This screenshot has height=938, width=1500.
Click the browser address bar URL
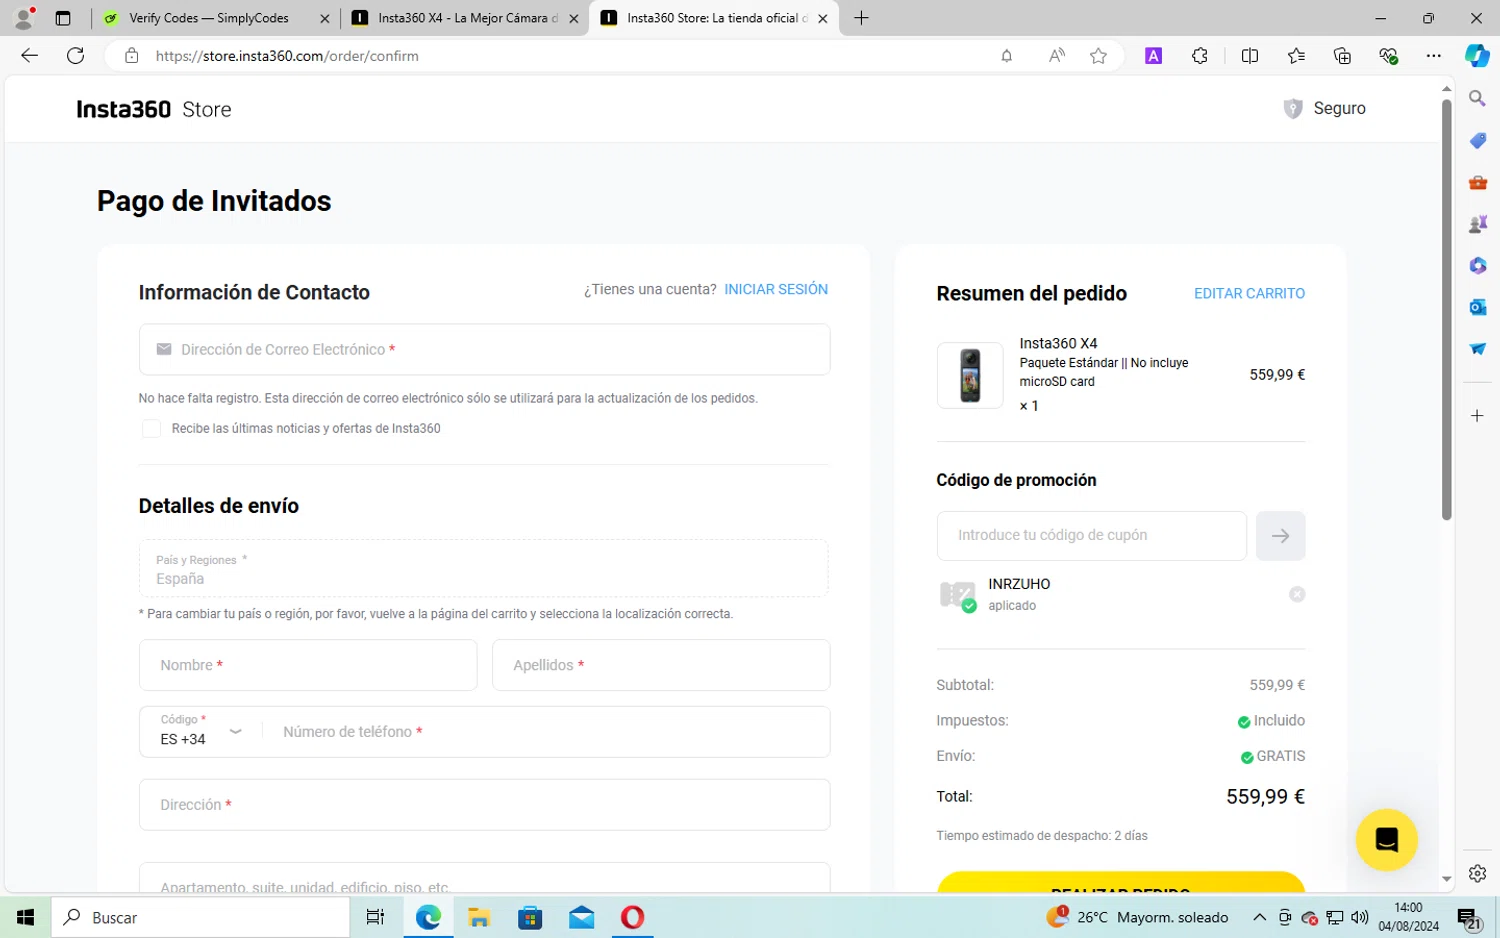(x=287, y=56)
